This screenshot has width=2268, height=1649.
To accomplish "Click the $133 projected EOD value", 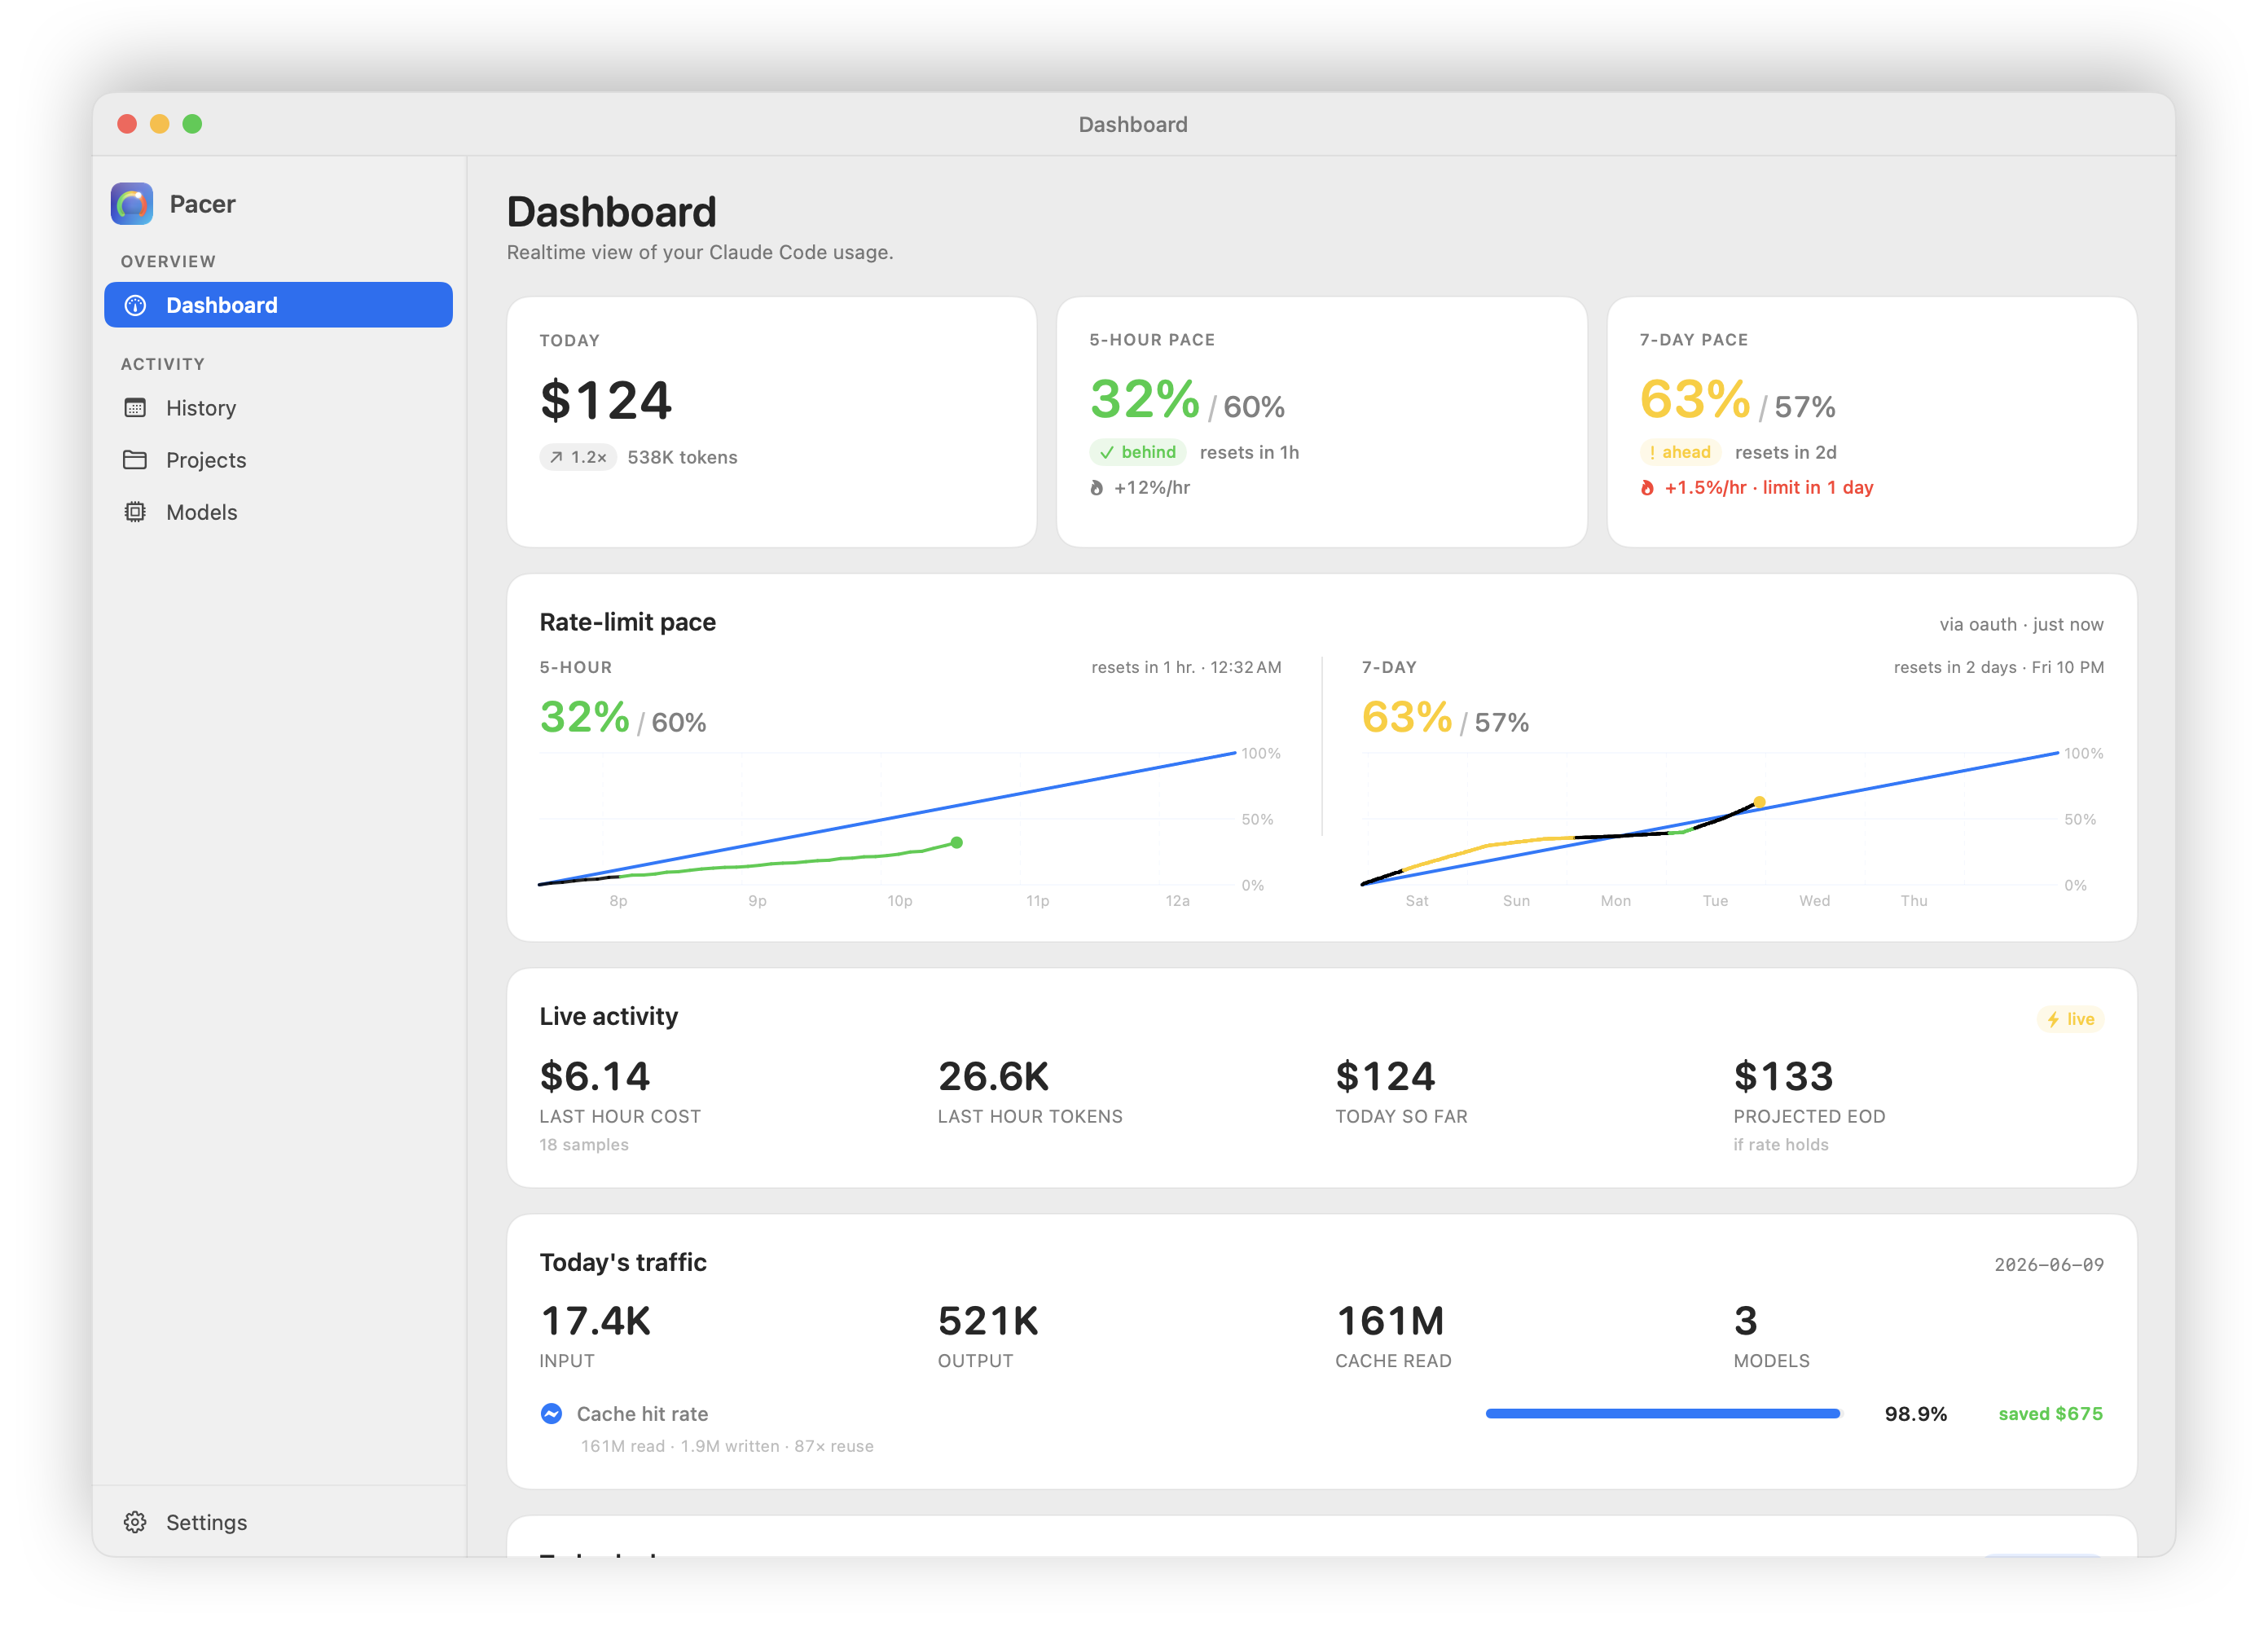I will 1783,1076.
